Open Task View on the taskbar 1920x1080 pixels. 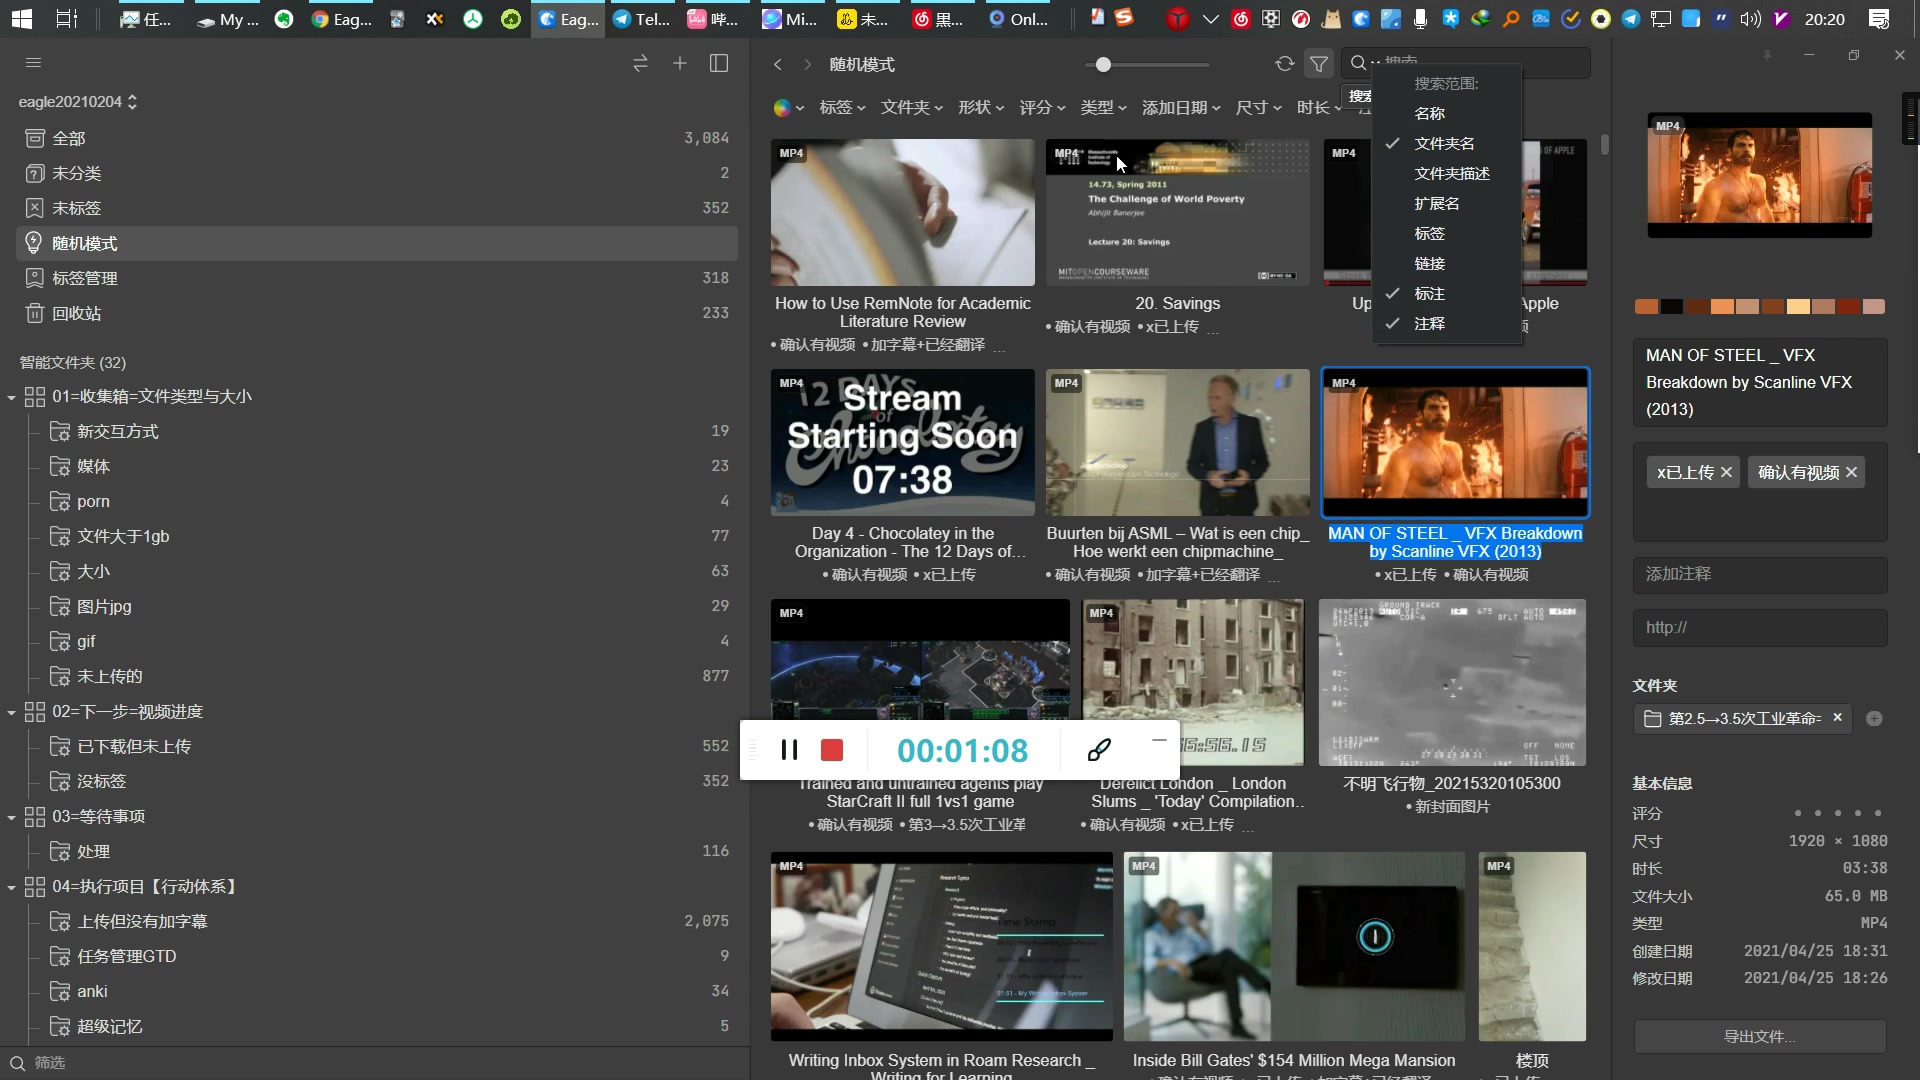pyautogui.click(x=67, y=19)
